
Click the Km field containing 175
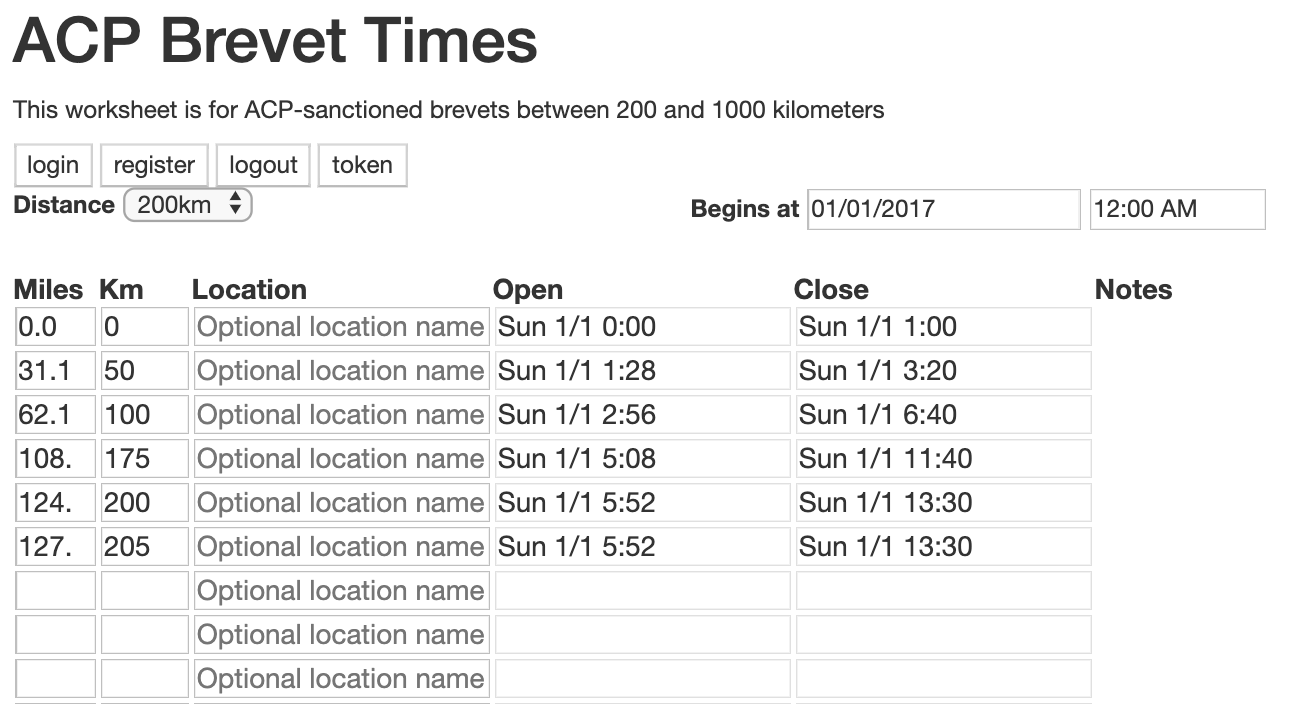pos(145,459)
